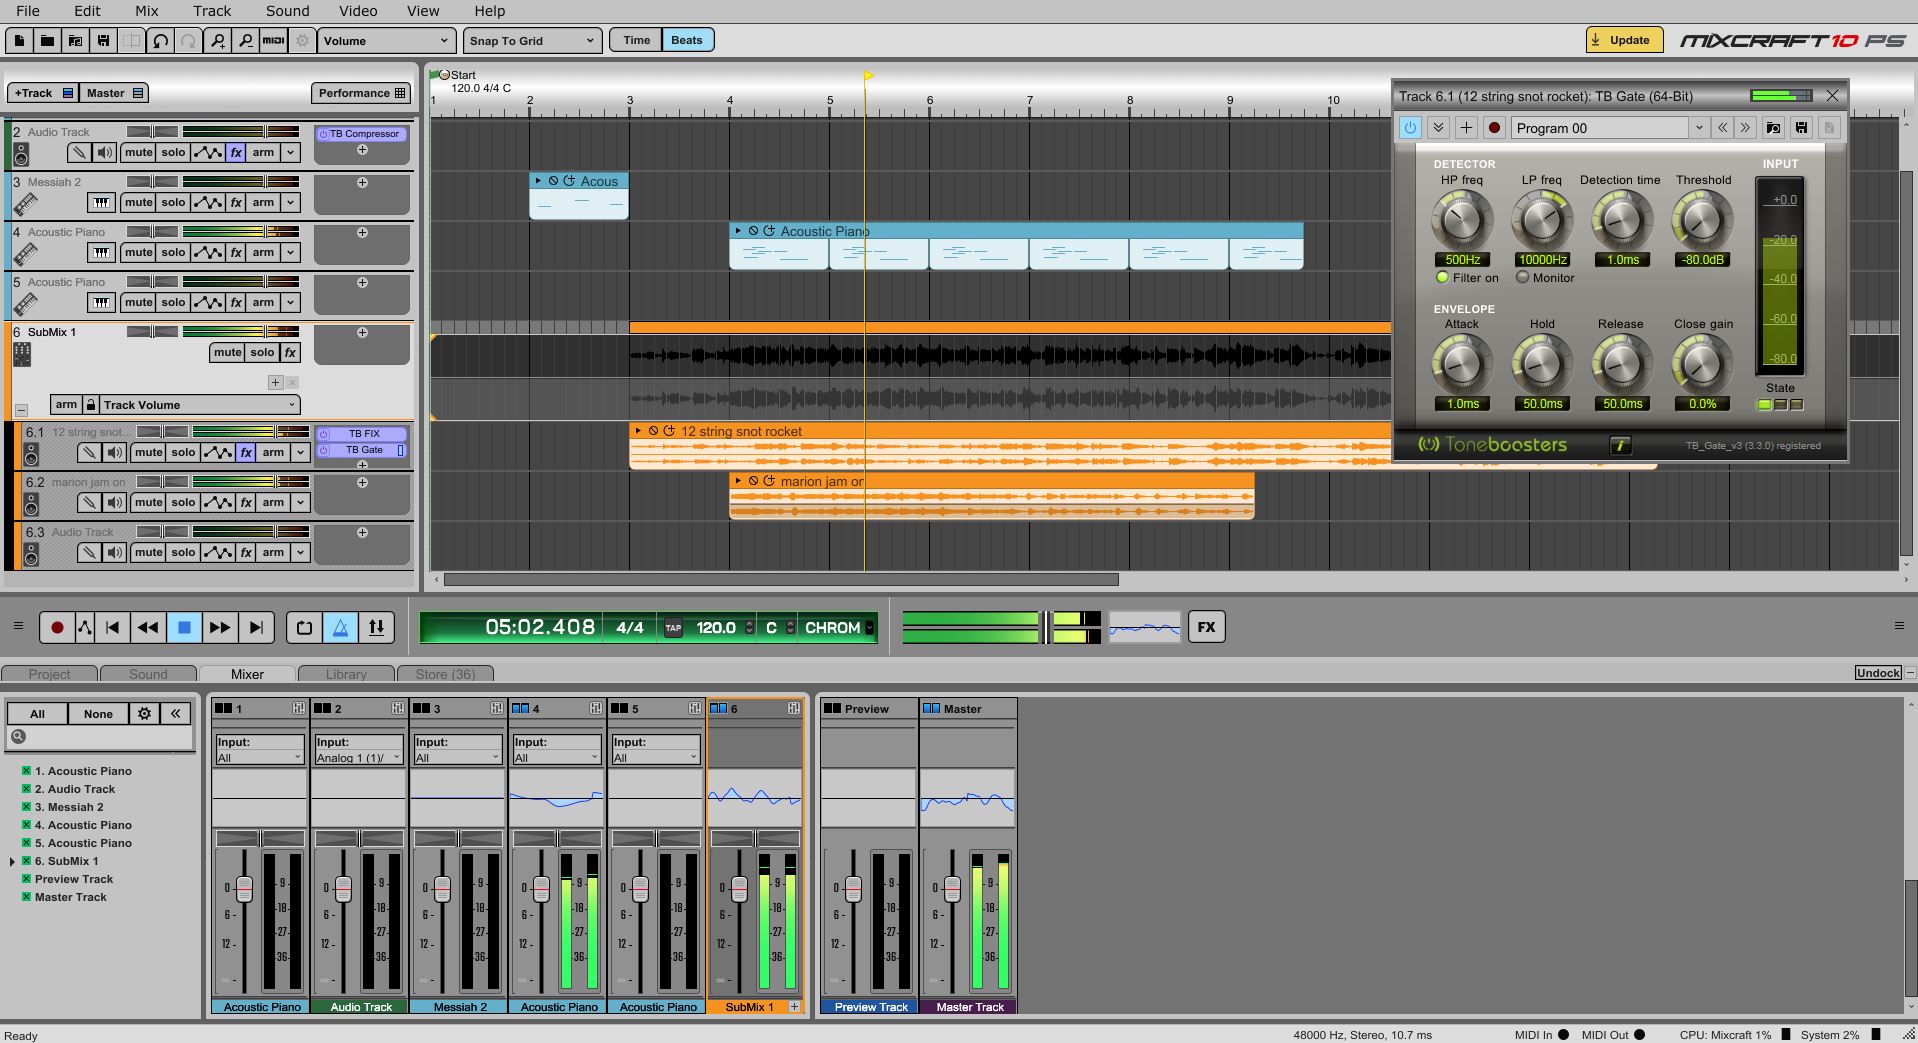Open the Volume automation dropdown

[386, 41]
